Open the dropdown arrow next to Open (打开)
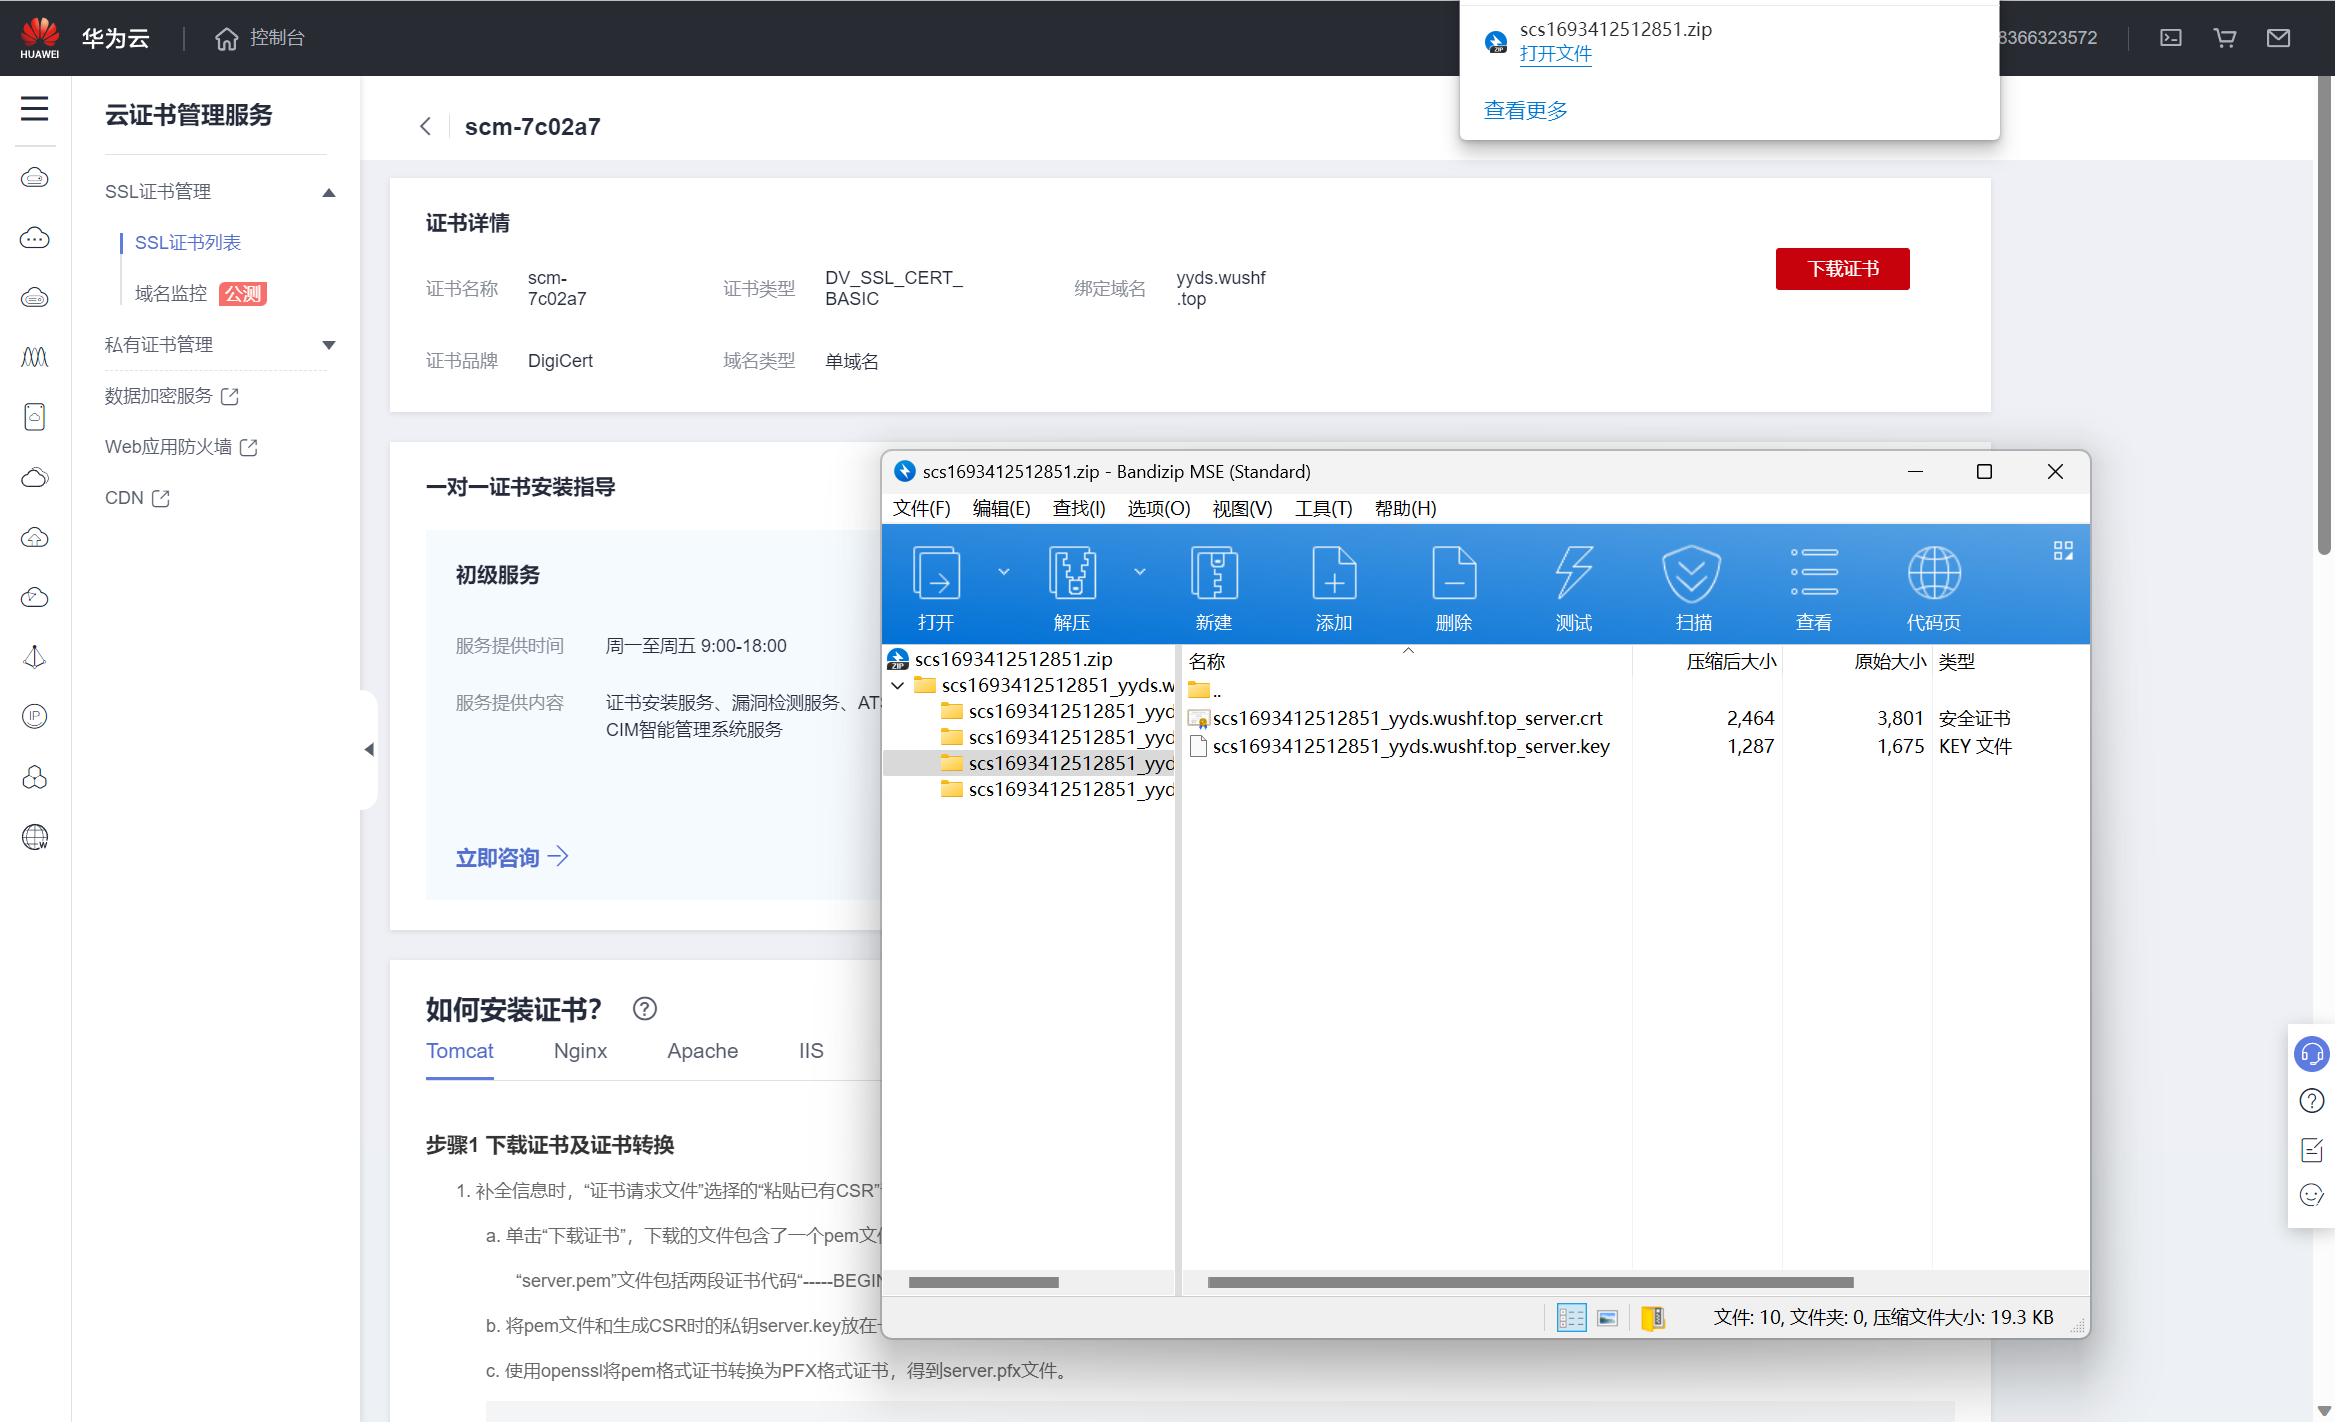This screenshot has width=2335, height=1422. pyautogui.click(x=1004, y=572)
